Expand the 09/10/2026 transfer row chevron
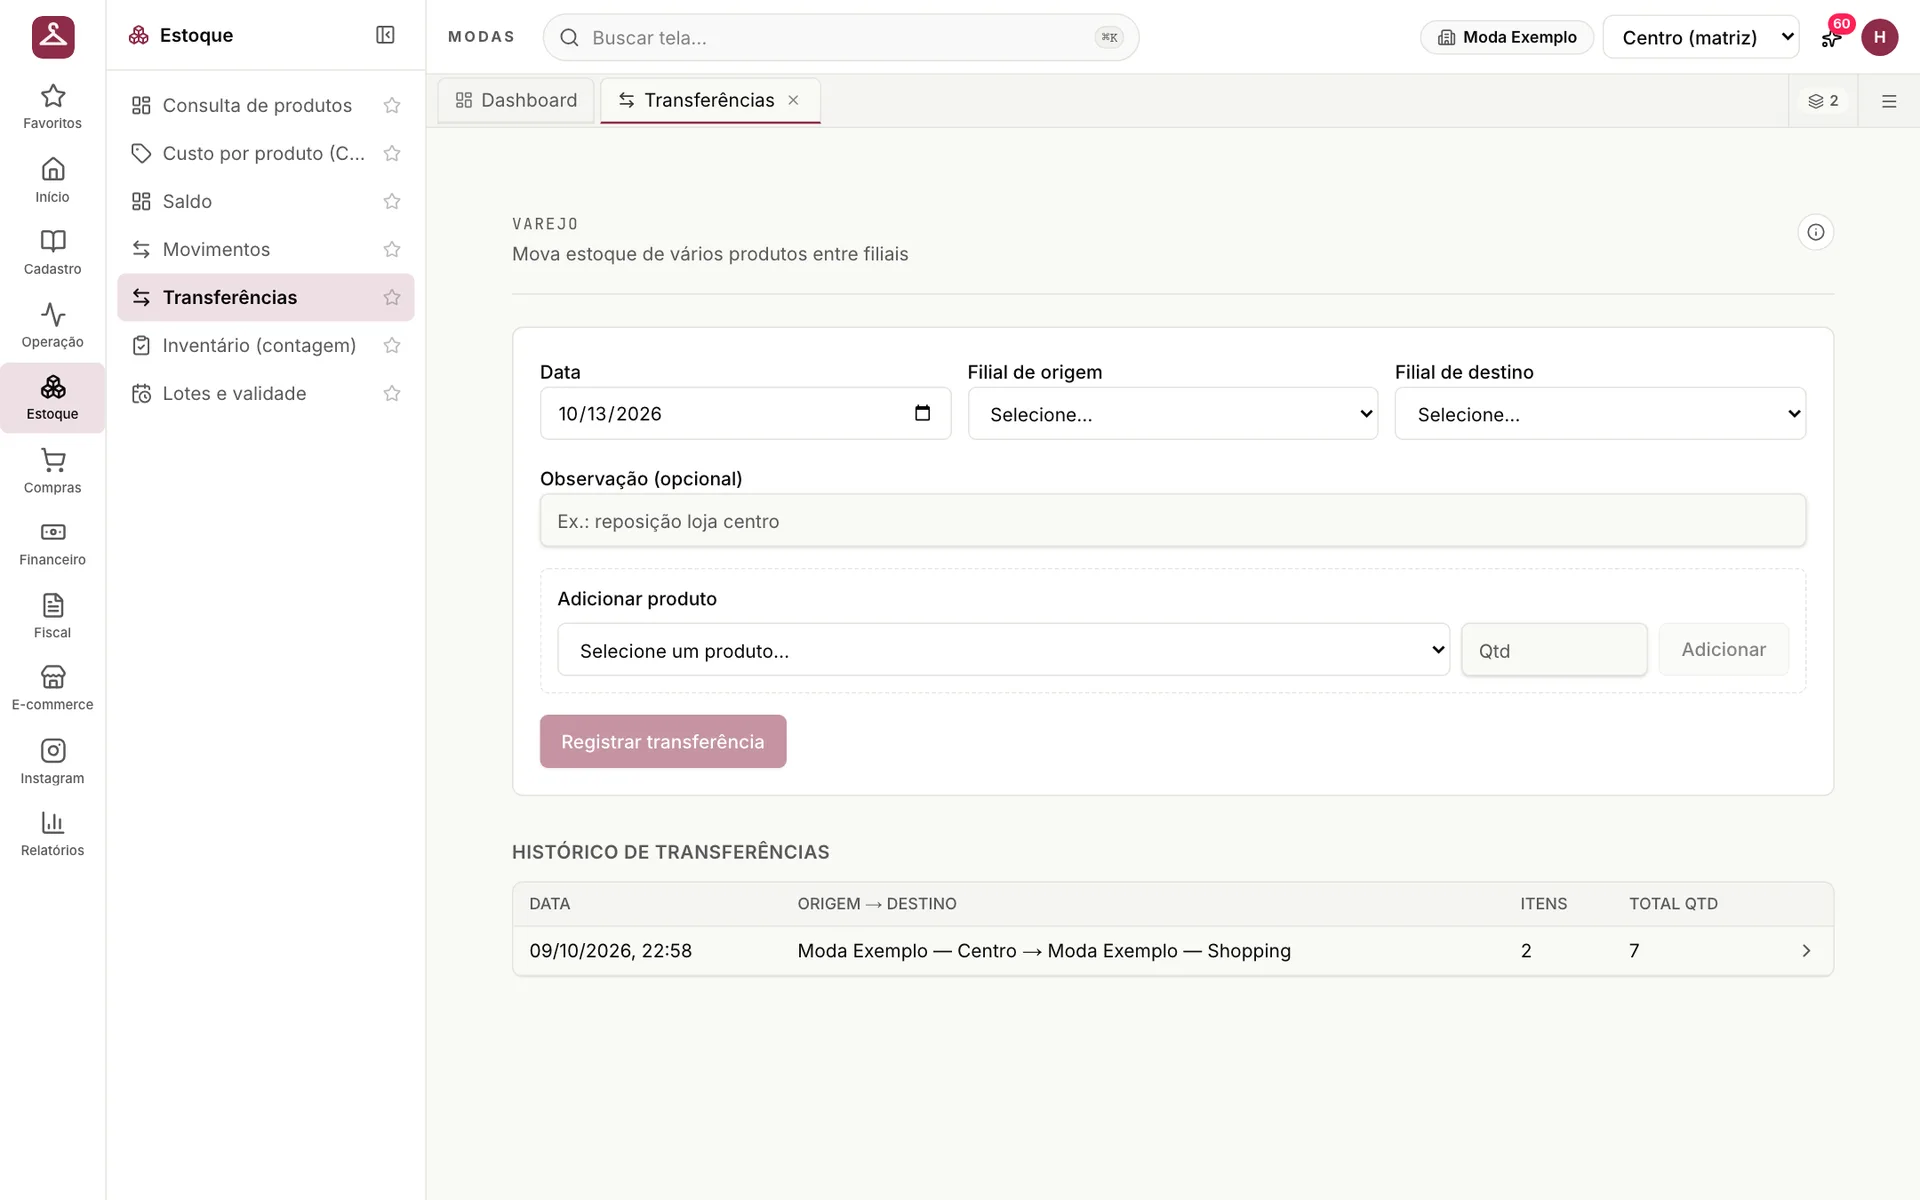This screenshot has height=1200, width=1920. [x=1806, y=951]
